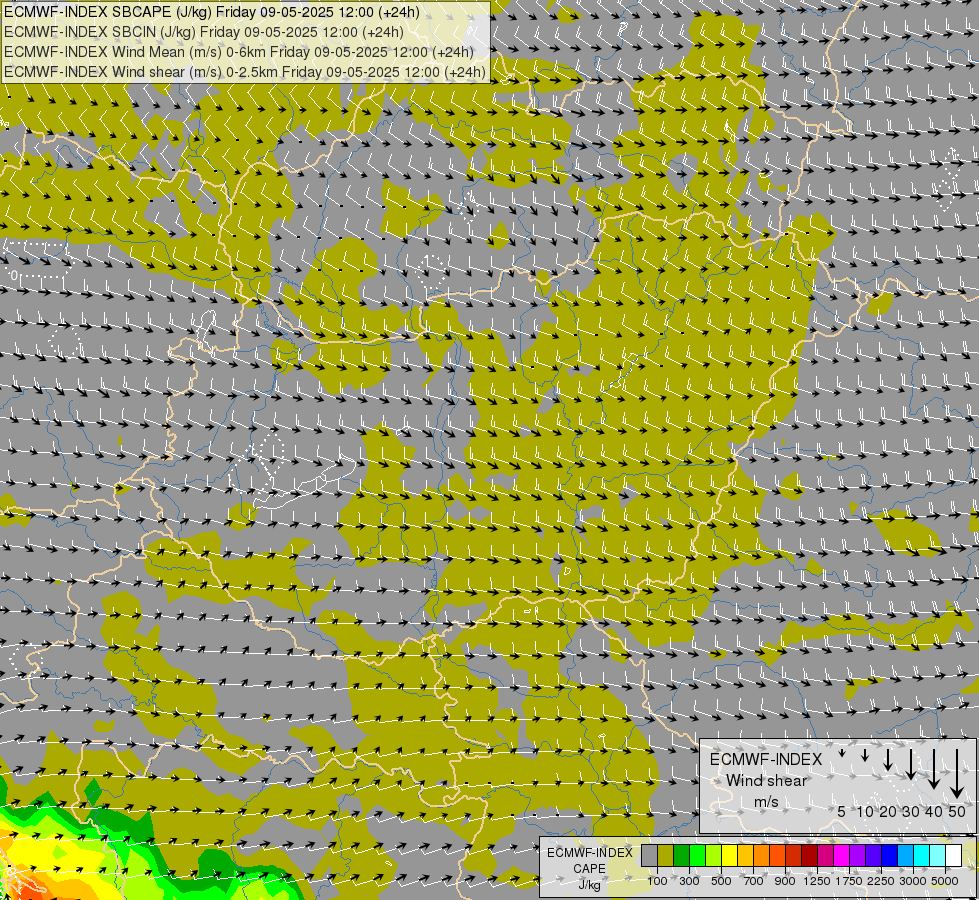Click the white CAPE swatch above 5000
This screenshot has height=900, width=979.
(x=953, y=856)
